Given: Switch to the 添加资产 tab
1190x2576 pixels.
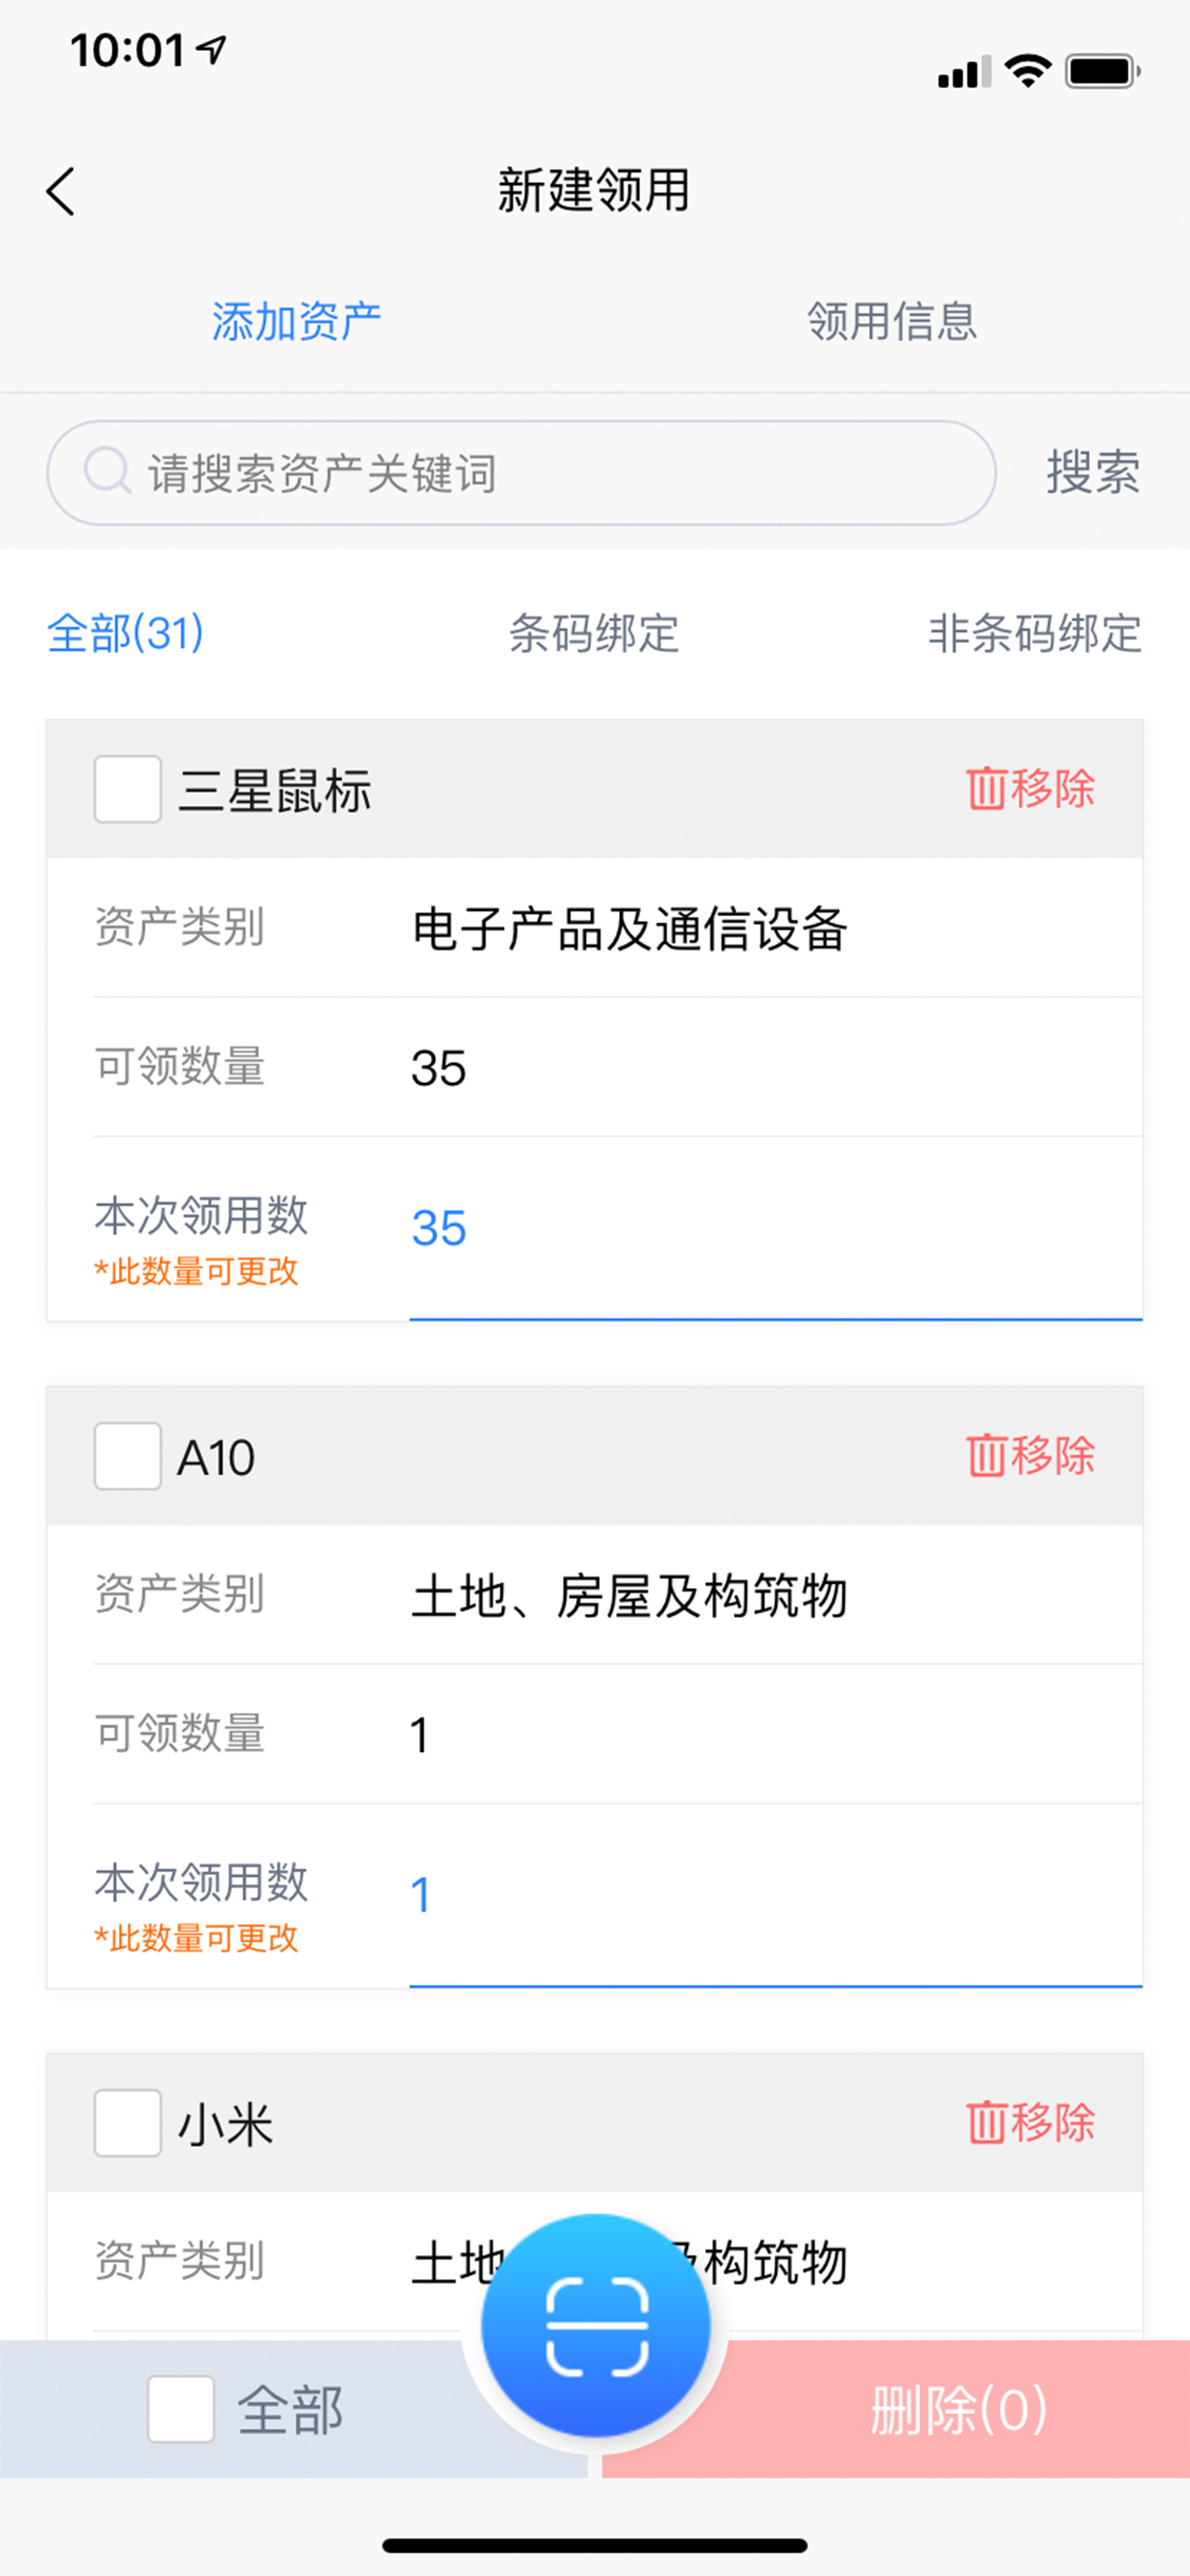Looking at the screenshot, I should (296, 322).
